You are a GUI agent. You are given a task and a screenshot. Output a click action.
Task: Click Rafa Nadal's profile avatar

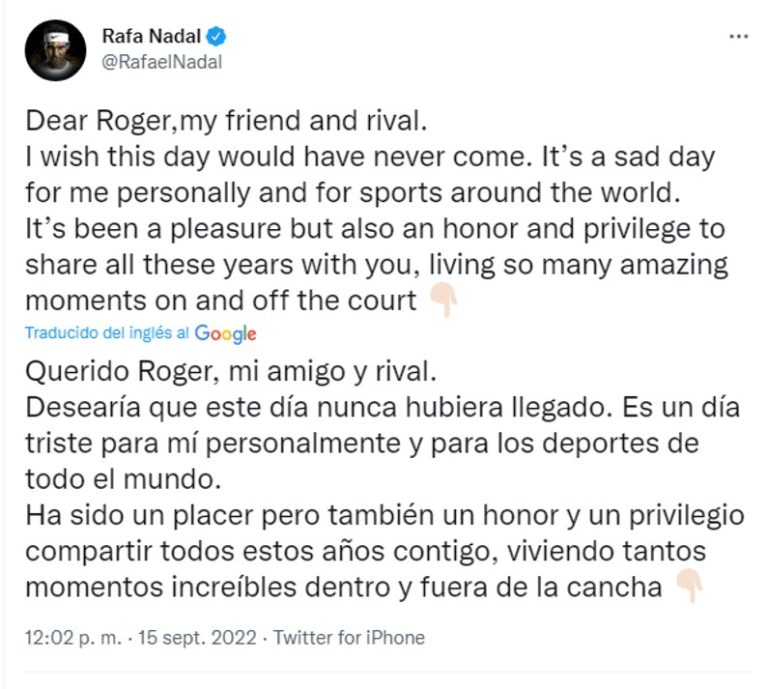[x=55, y=51]
